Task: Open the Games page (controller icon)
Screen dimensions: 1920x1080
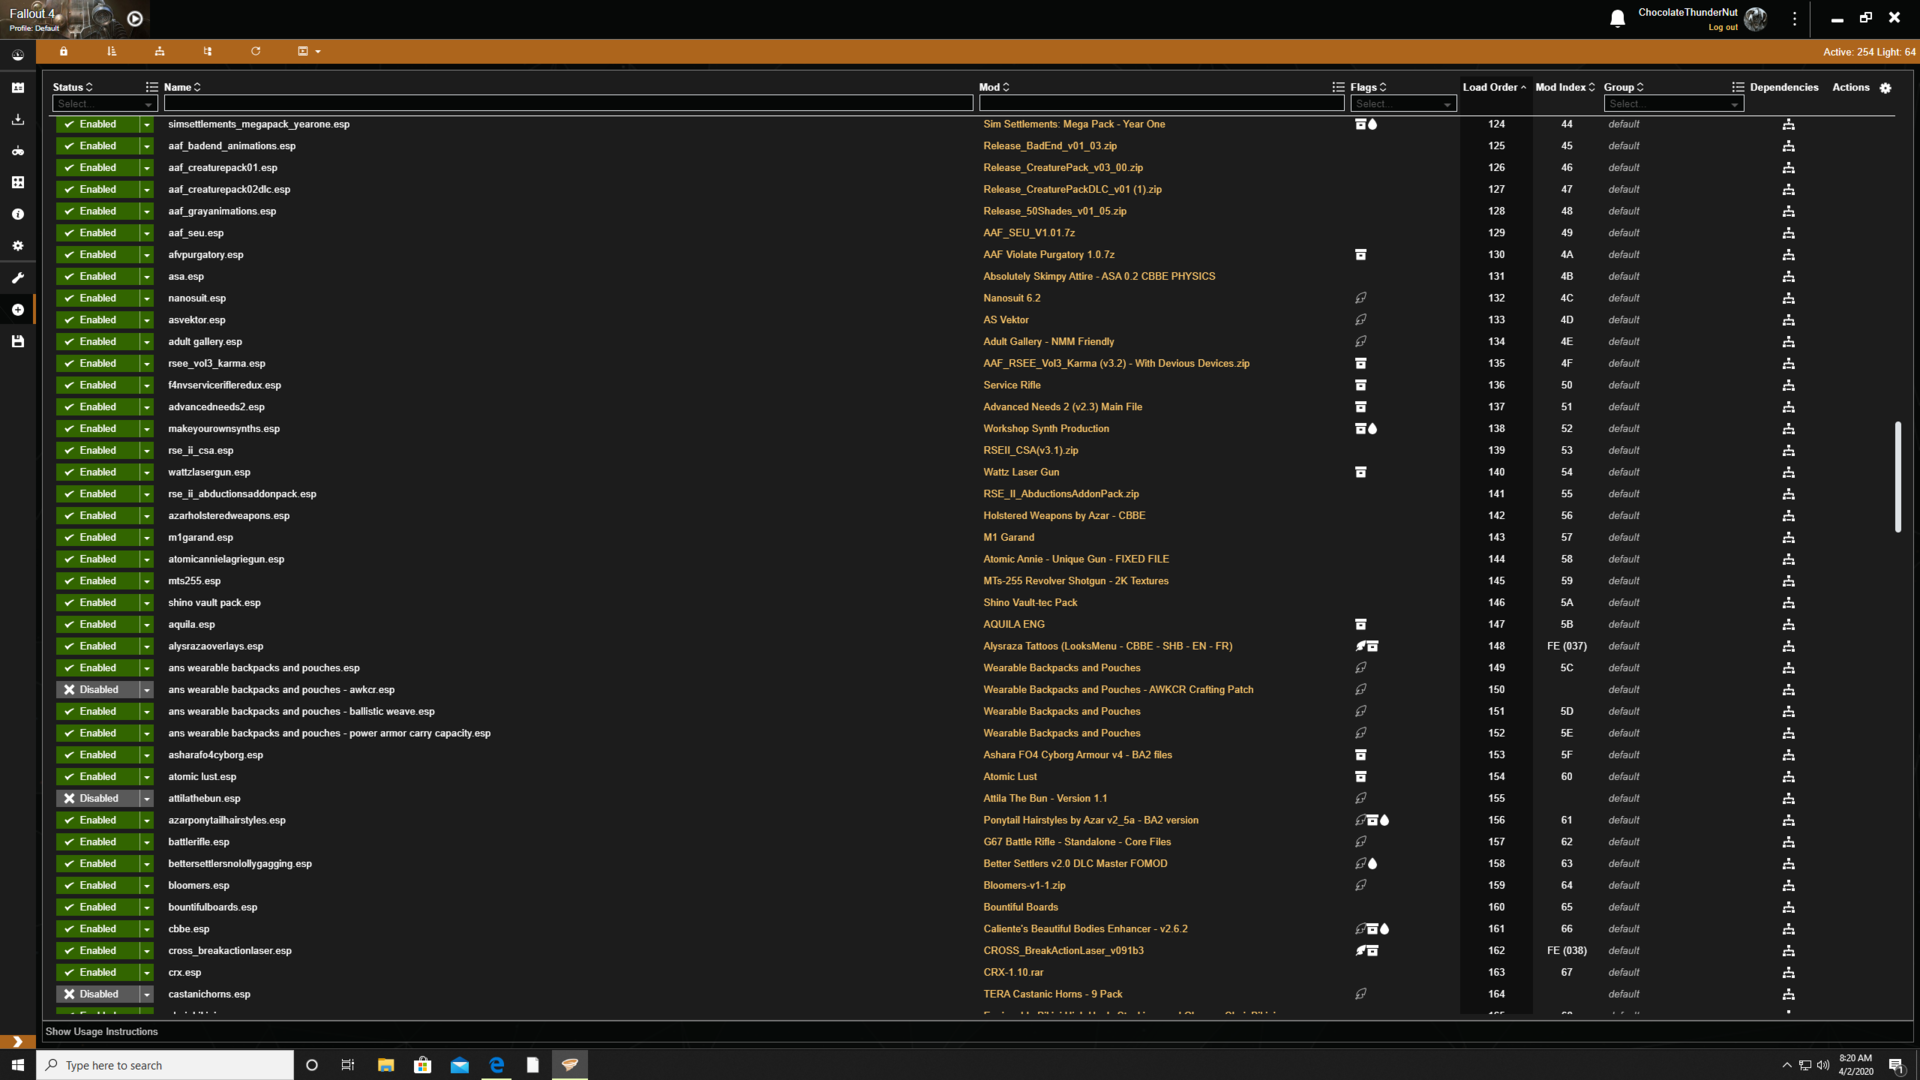Action: click(17, 151)
